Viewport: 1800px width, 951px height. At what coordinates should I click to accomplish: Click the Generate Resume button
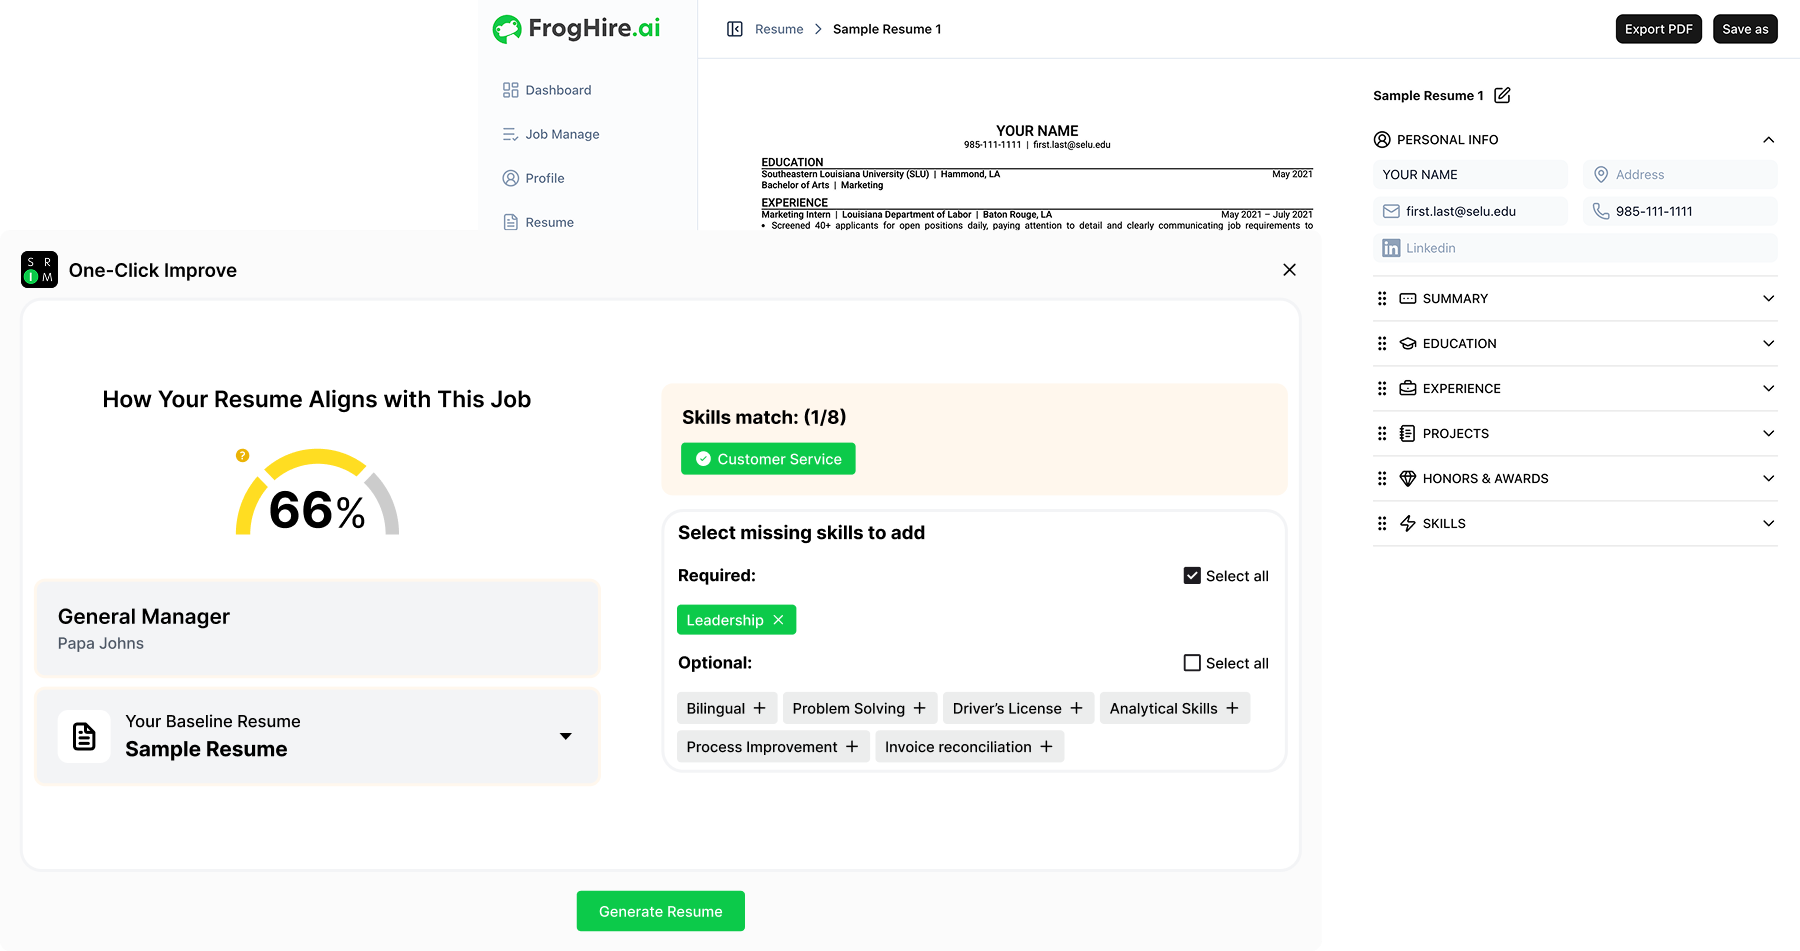click(660, 910)
